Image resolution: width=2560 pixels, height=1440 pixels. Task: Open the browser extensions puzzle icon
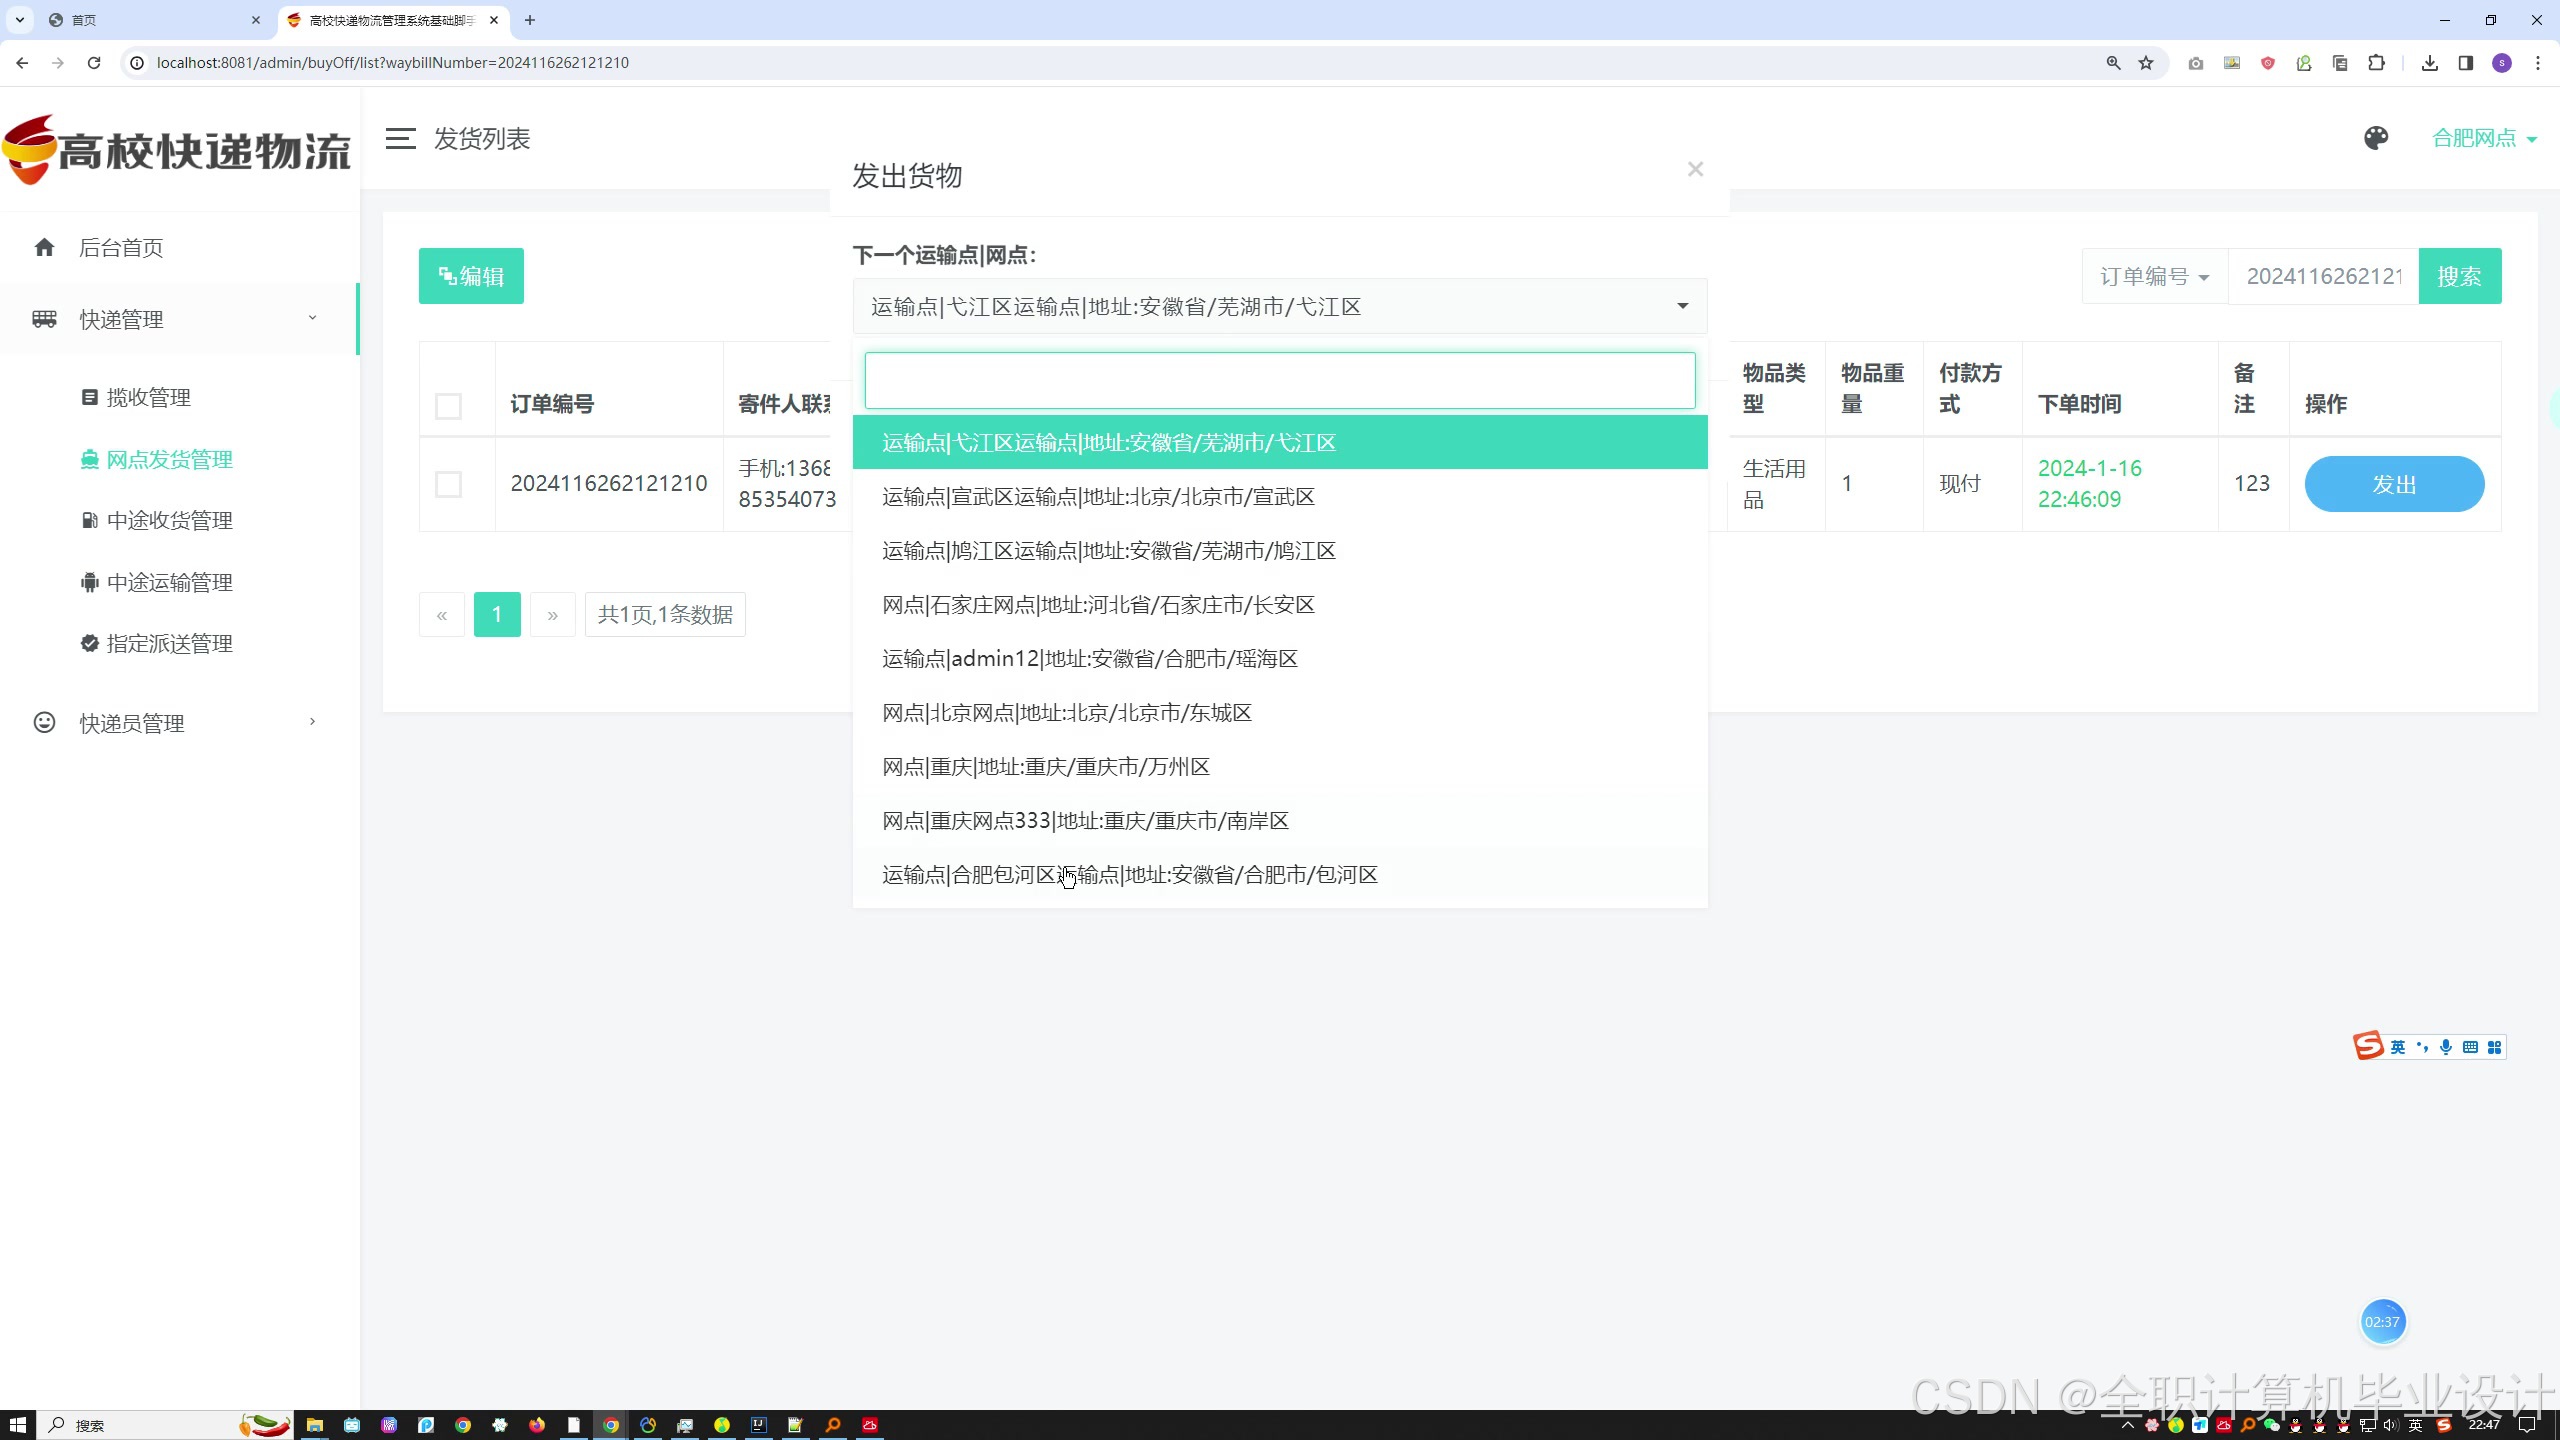pyautogui.click(x=2376, y=63)
